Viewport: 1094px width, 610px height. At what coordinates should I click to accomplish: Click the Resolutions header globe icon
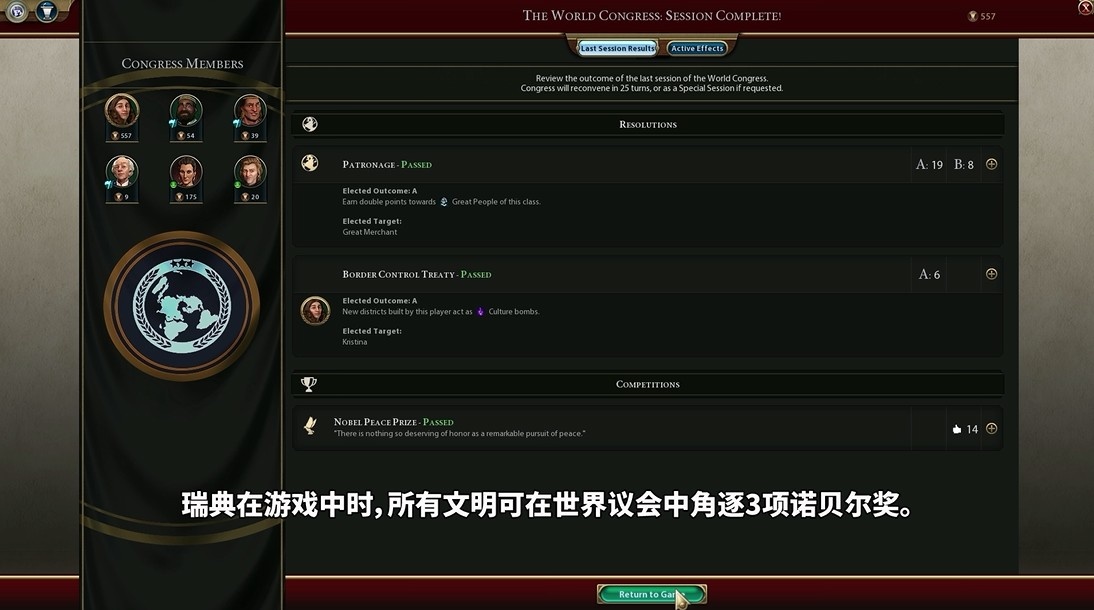tap(310, 124)
